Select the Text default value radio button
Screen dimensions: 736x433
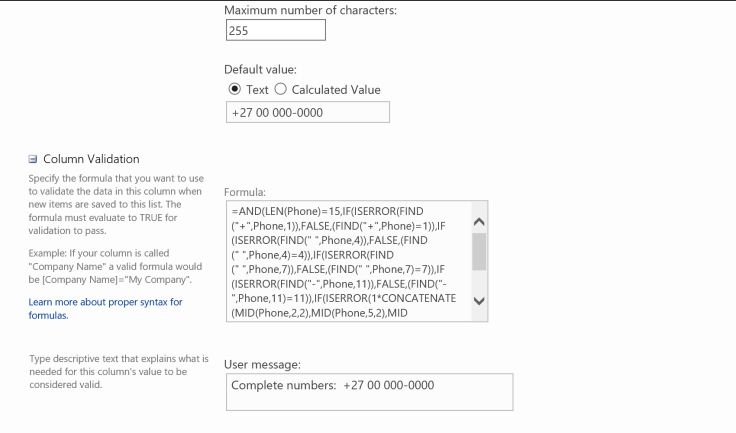(x=236, y=90)
